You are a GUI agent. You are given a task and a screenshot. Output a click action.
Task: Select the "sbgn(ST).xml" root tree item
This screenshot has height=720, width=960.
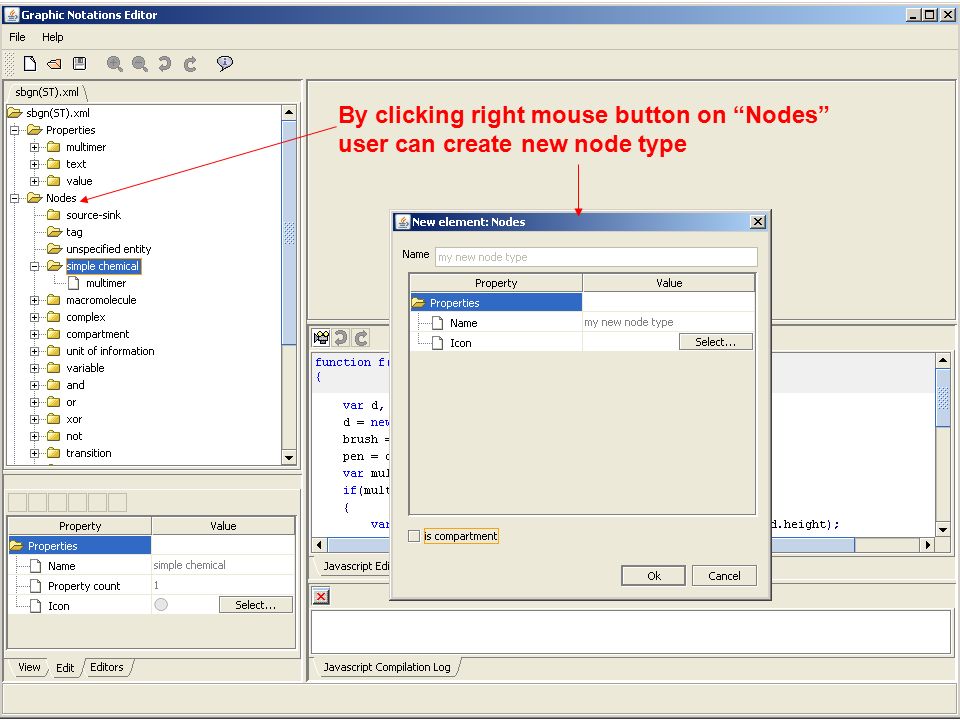point(58,113)
